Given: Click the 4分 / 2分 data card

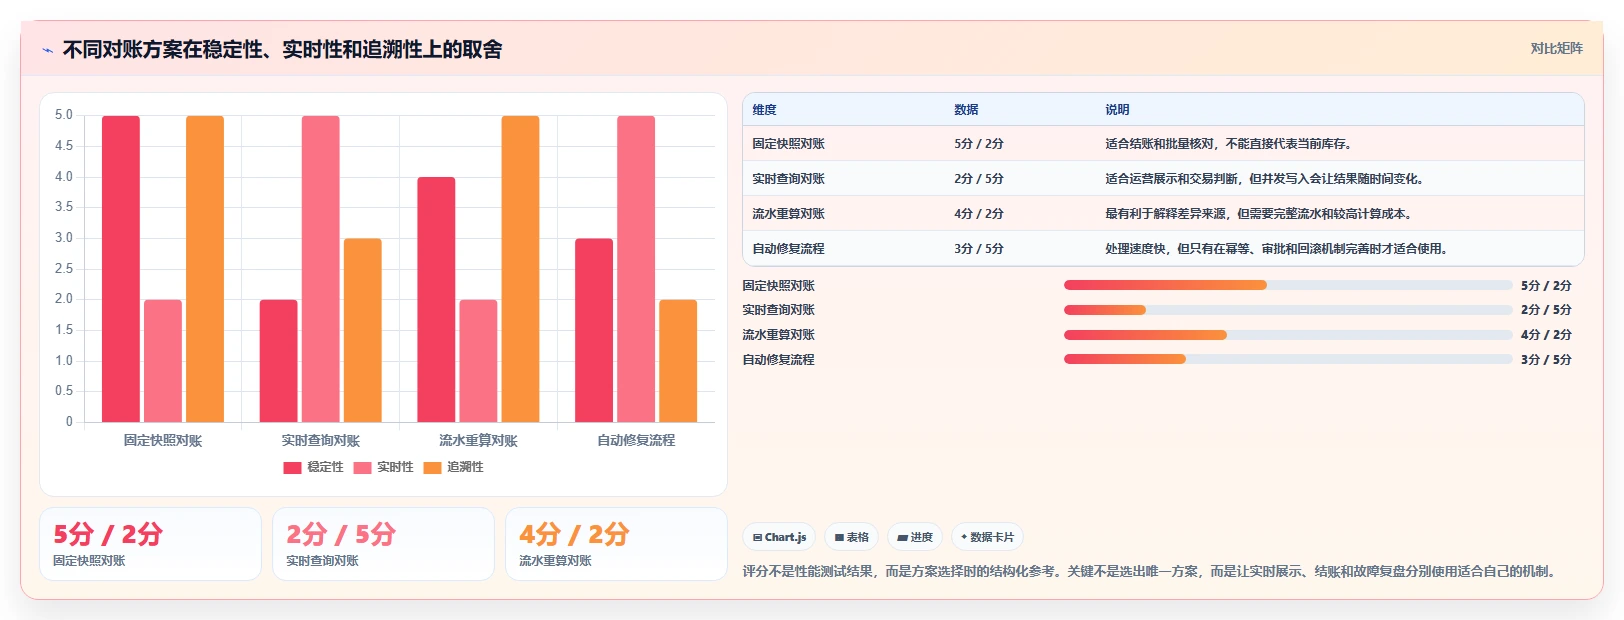Looking at the screenshot, I should coord(616,544).
